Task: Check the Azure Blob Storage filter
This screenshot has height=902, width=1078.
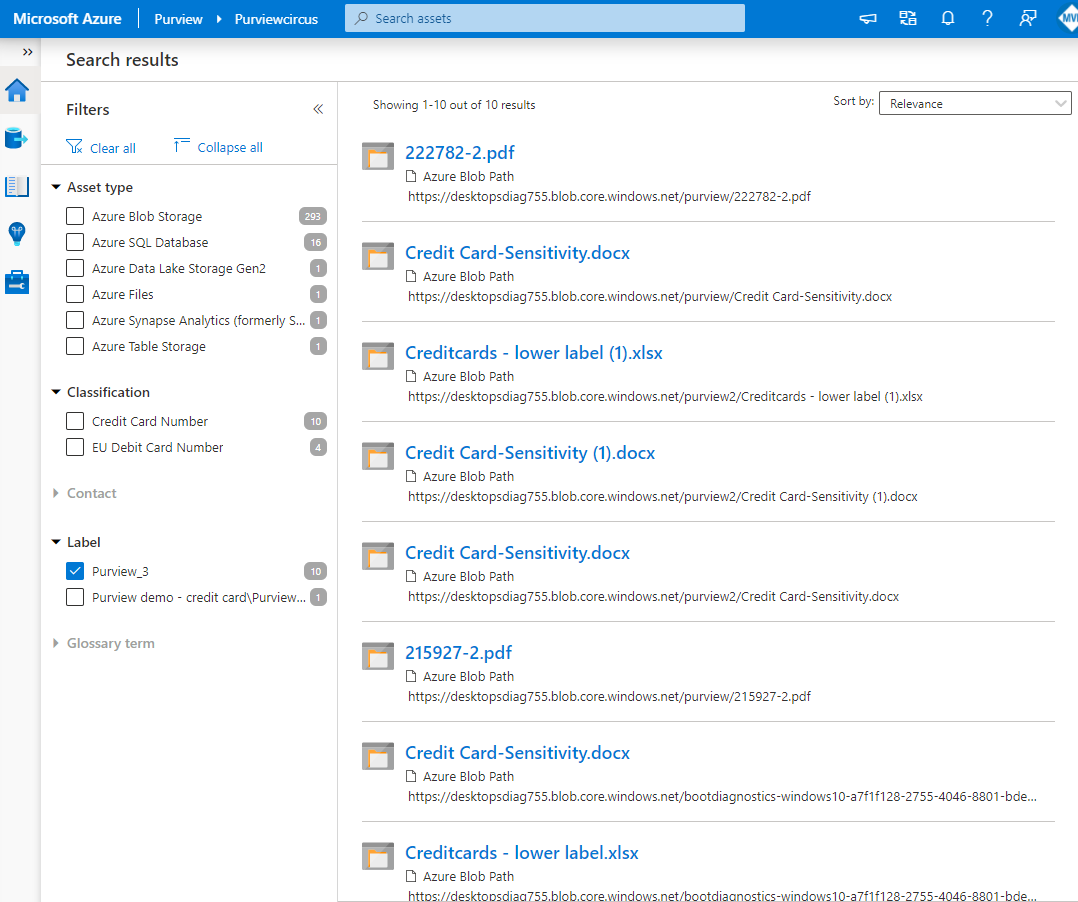Action: point(75,216)
